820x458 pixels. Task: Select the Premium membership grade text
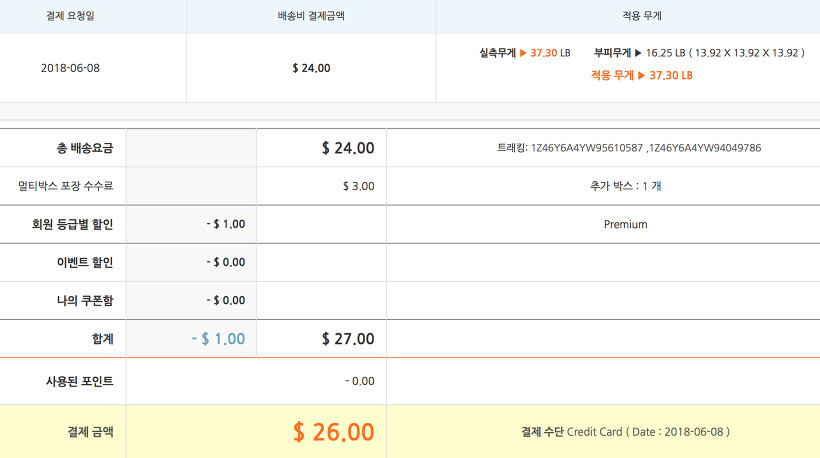625,224
